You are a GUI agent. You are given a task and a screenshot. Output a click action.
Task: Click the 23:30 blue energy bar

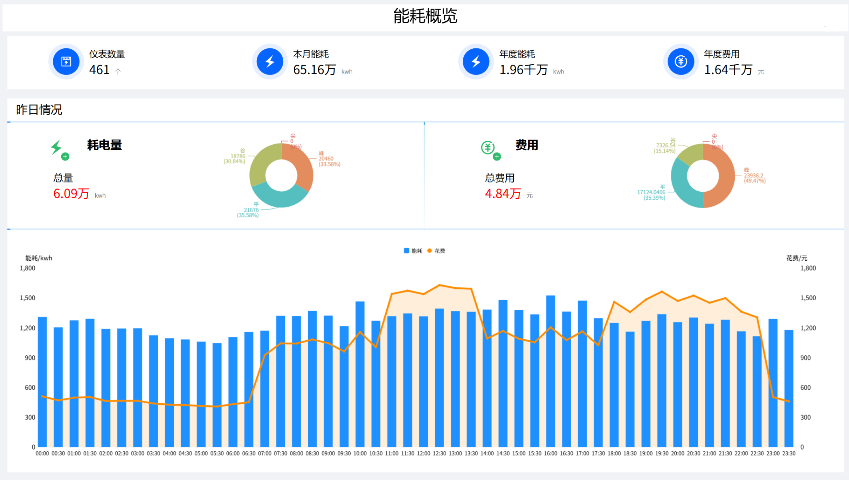tap(789, 389)
